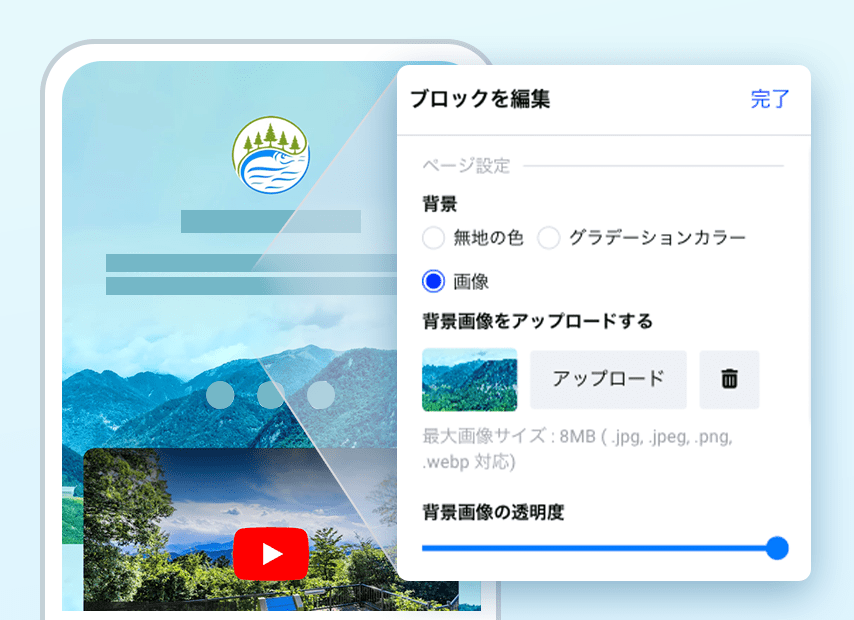The width and height of the screenshot is (854, 620).
Task: Click the first circle icon in preview
Action: tap(220, 395)
